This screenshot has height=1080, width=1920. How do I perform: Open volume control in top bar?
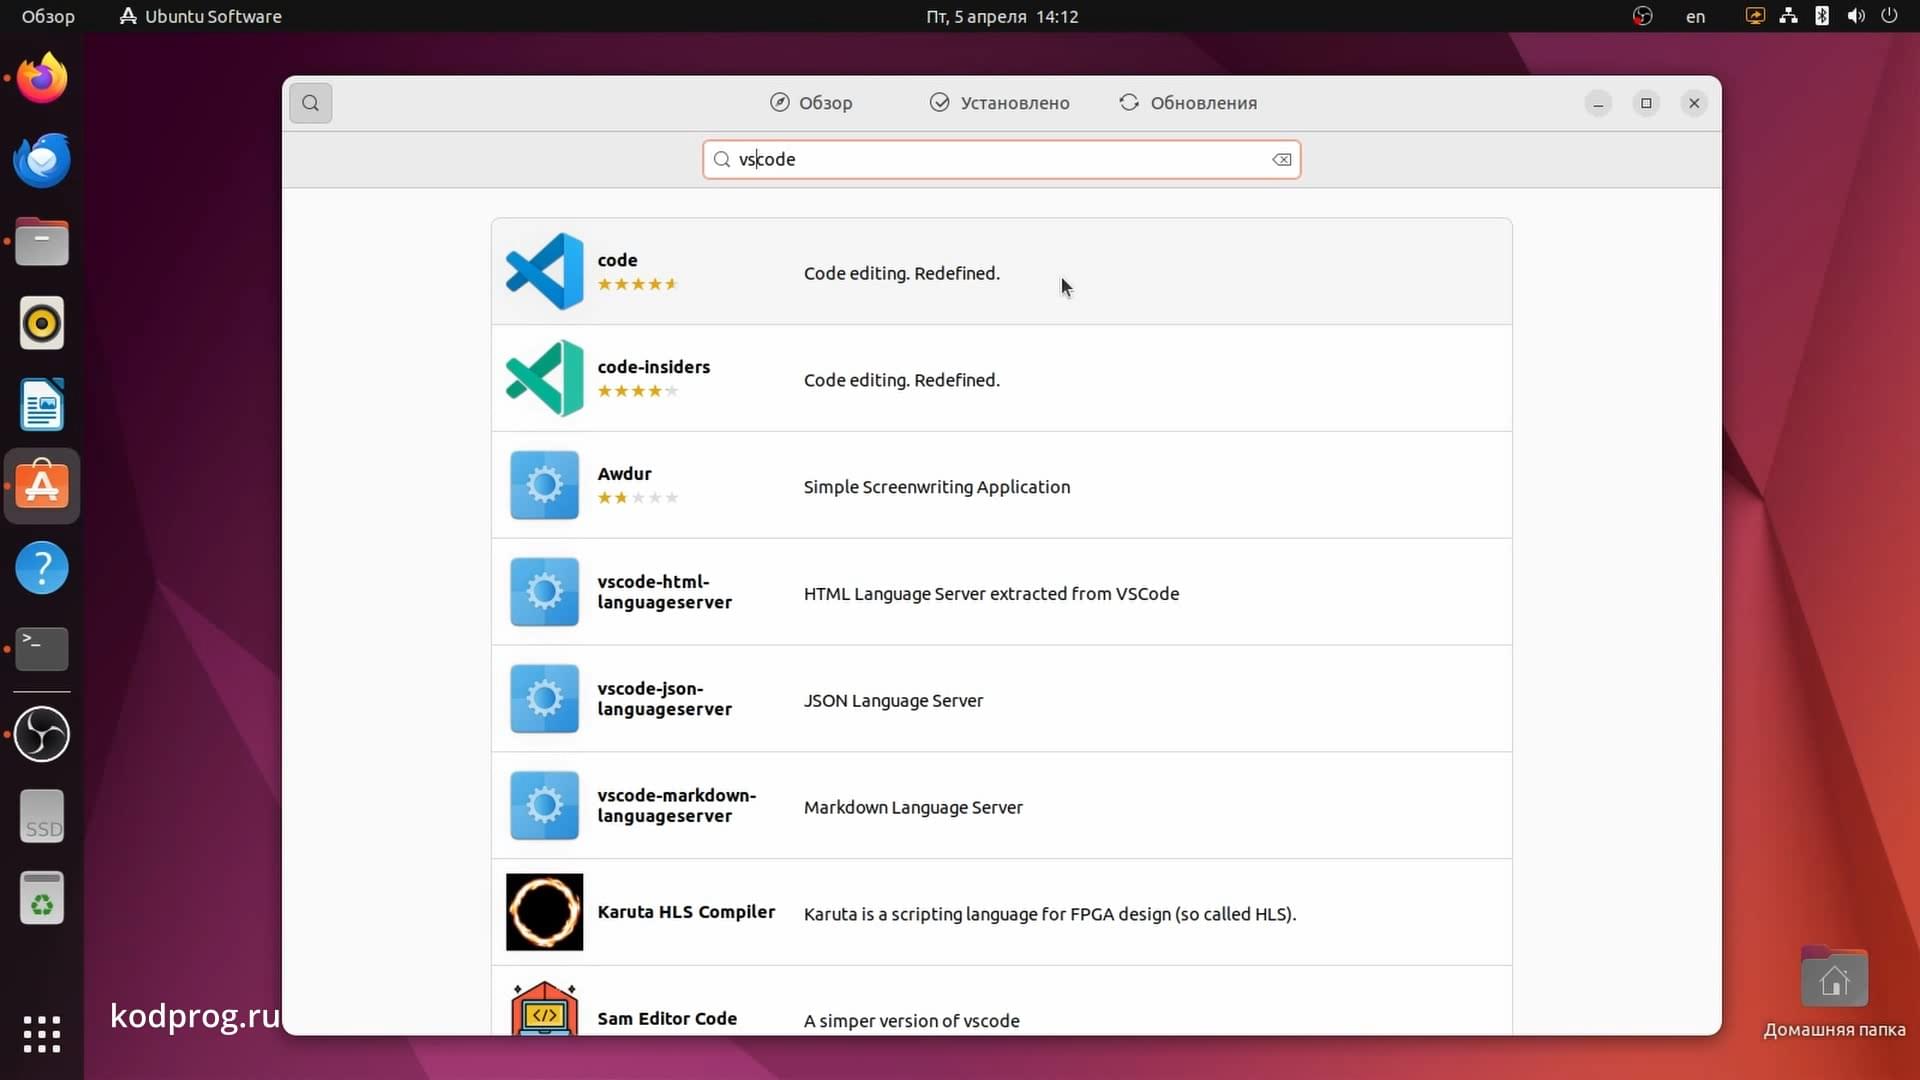point(1856,16)
